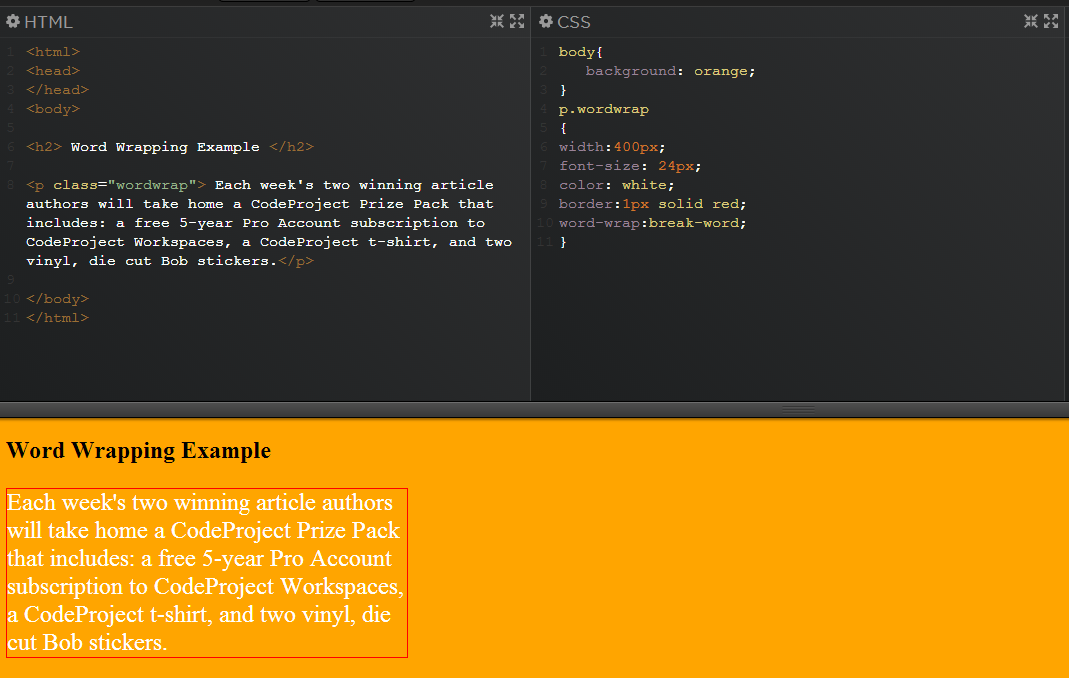Click the 'includes: a free 5-year' code line
This screenshot has height=678, width=1069.
(x=256, y=223)
